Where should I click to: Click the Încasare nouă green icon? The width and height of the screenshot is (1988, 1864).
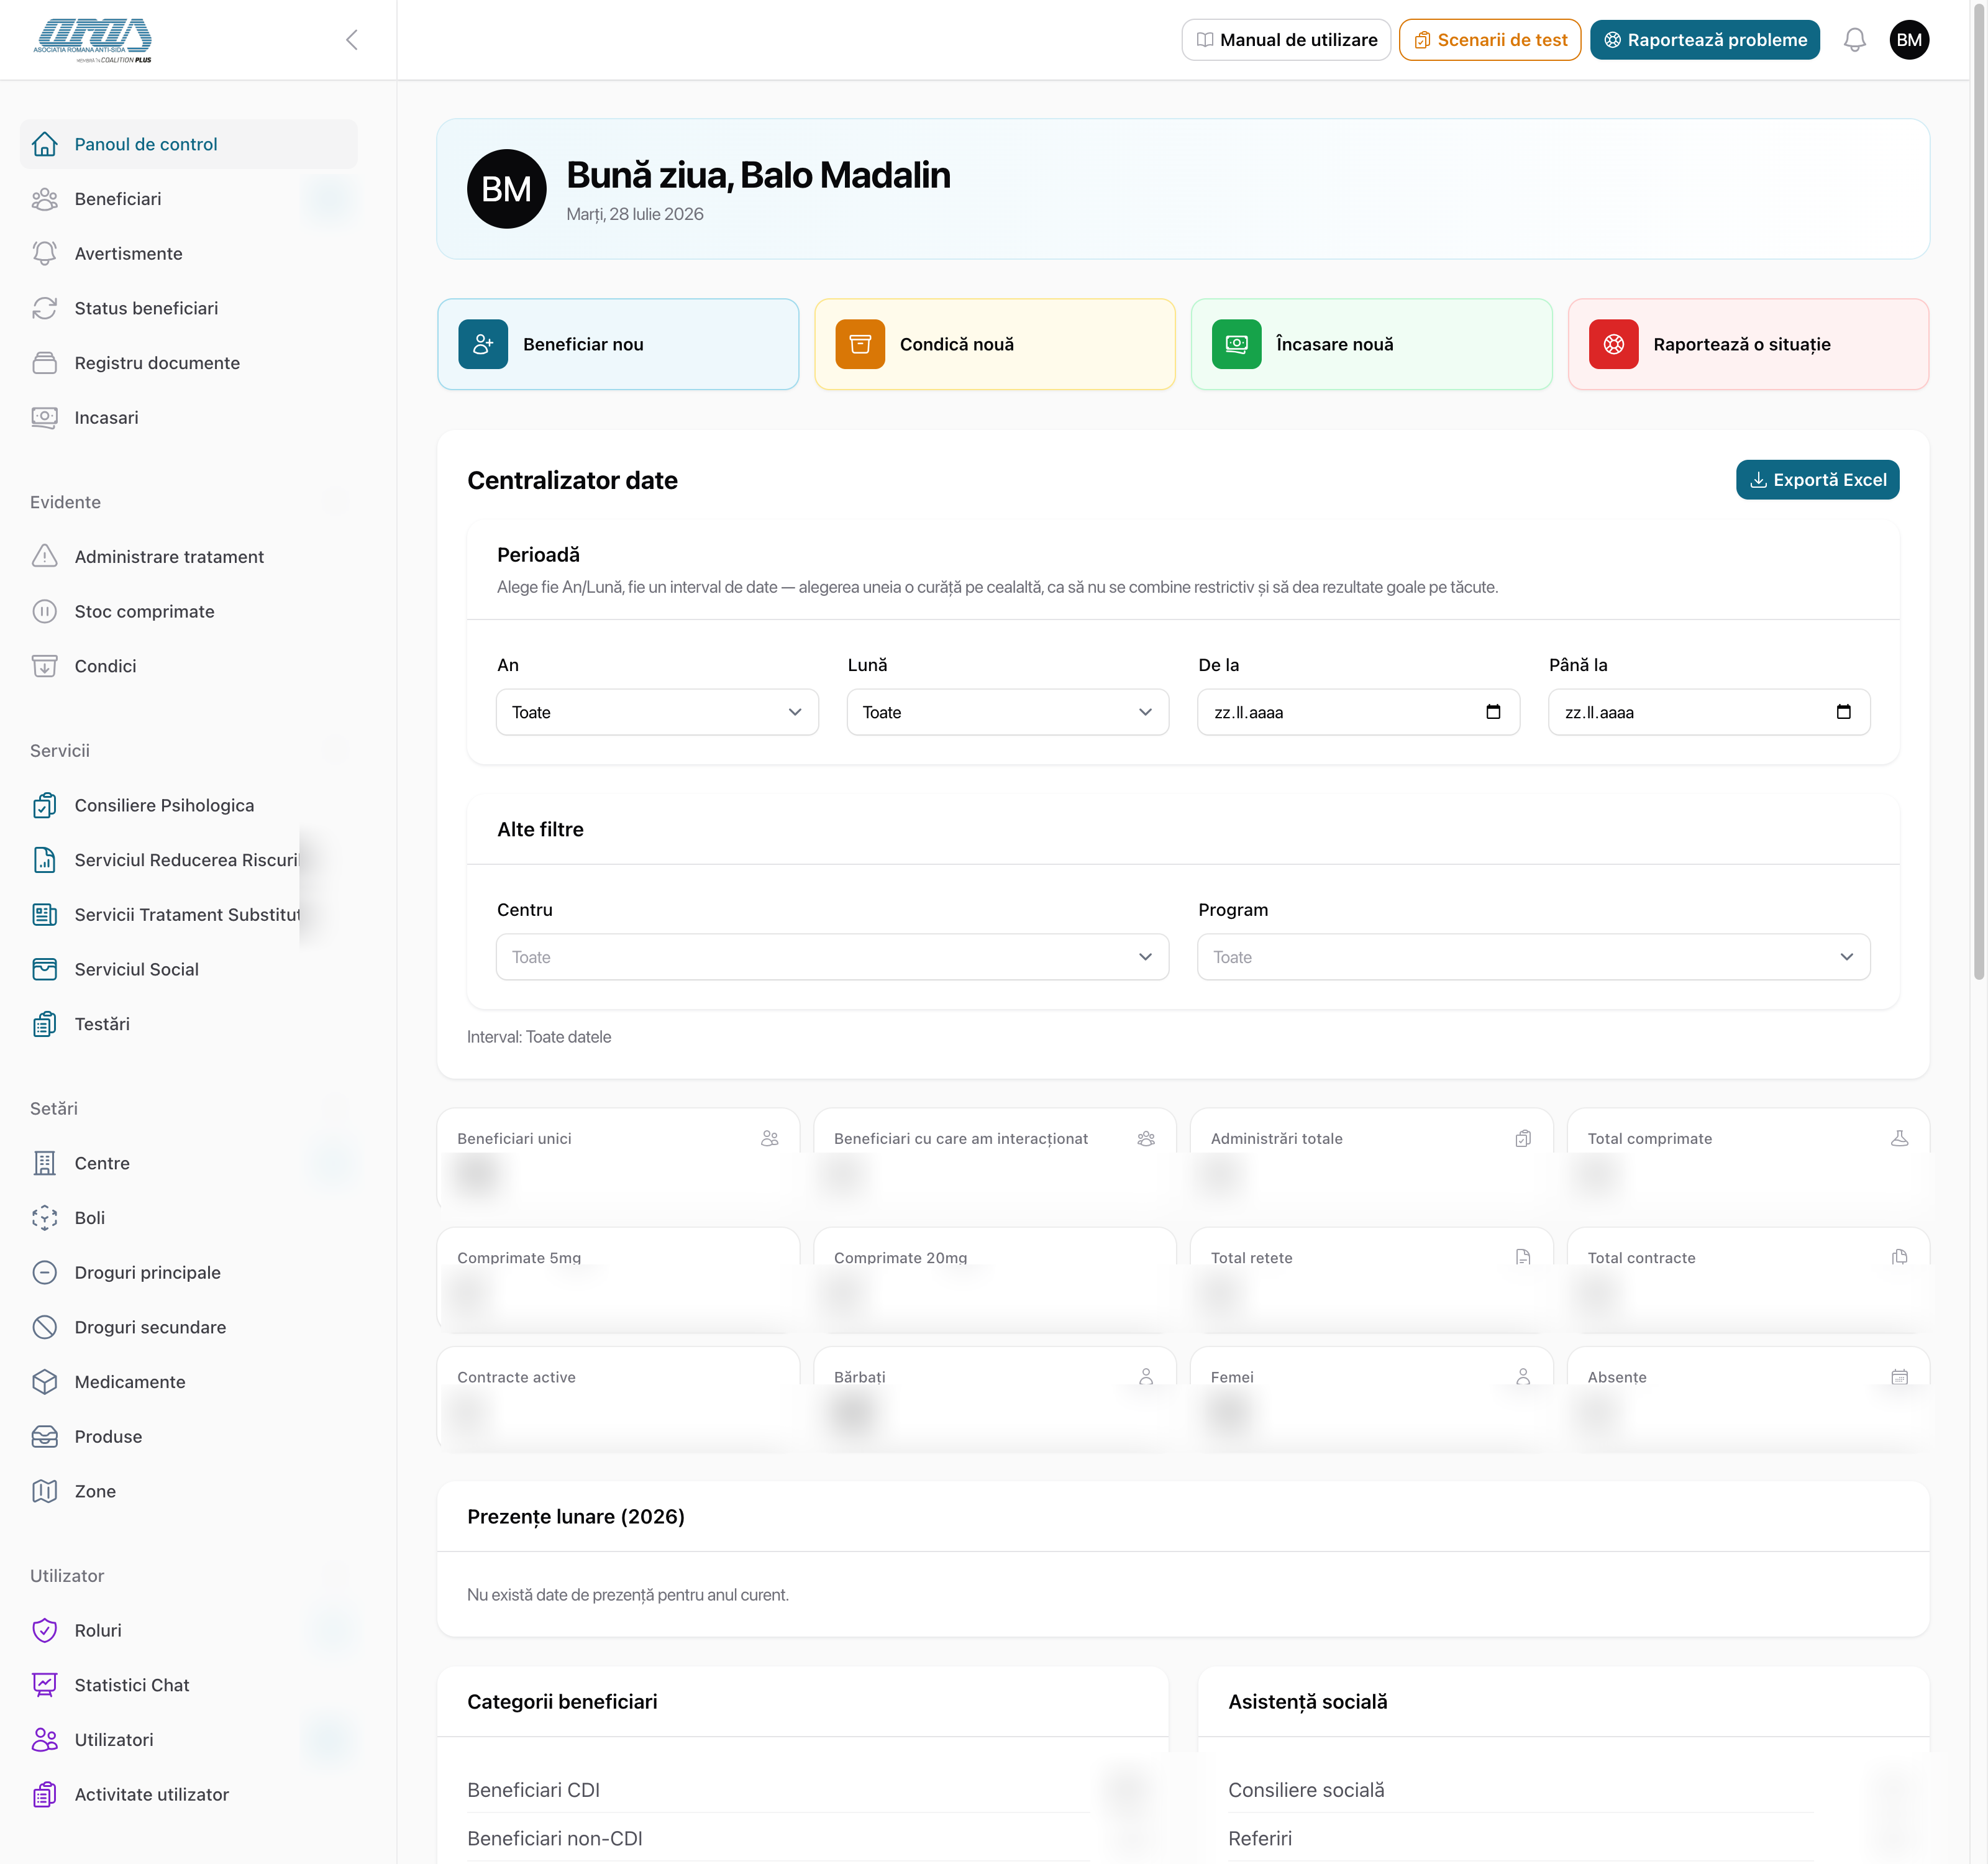click(1237, 344)
